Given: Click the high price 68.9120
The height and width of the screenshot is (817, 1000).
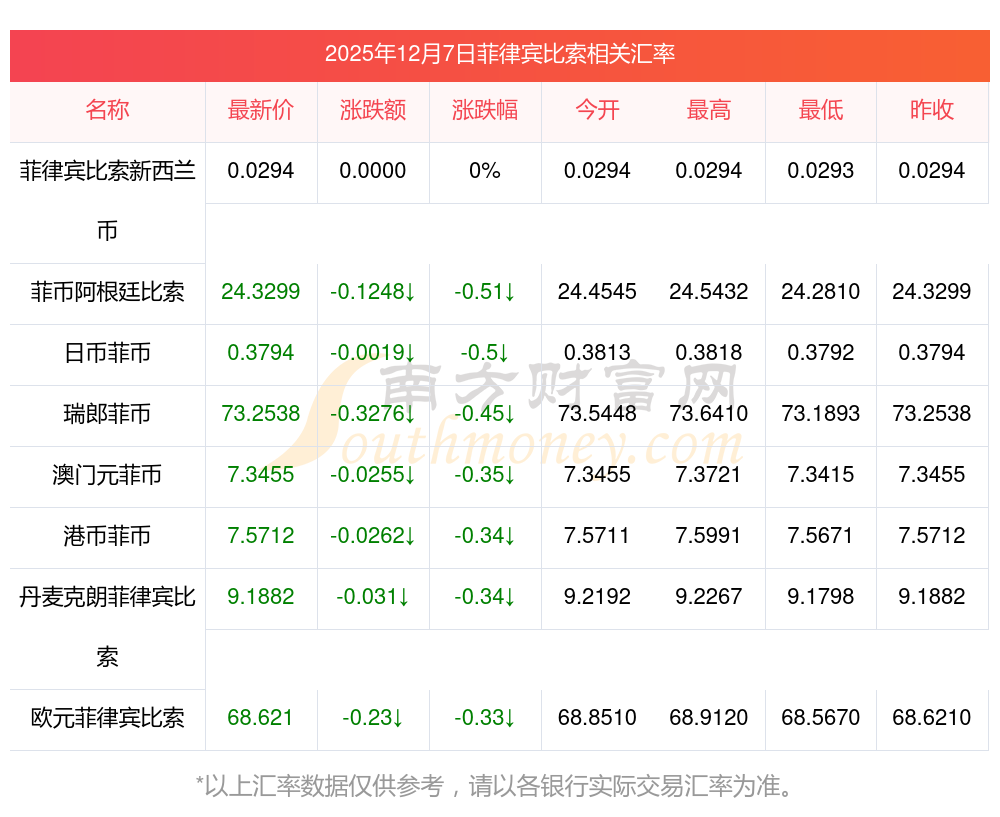Looking at the screenshot, I should 709,718.
